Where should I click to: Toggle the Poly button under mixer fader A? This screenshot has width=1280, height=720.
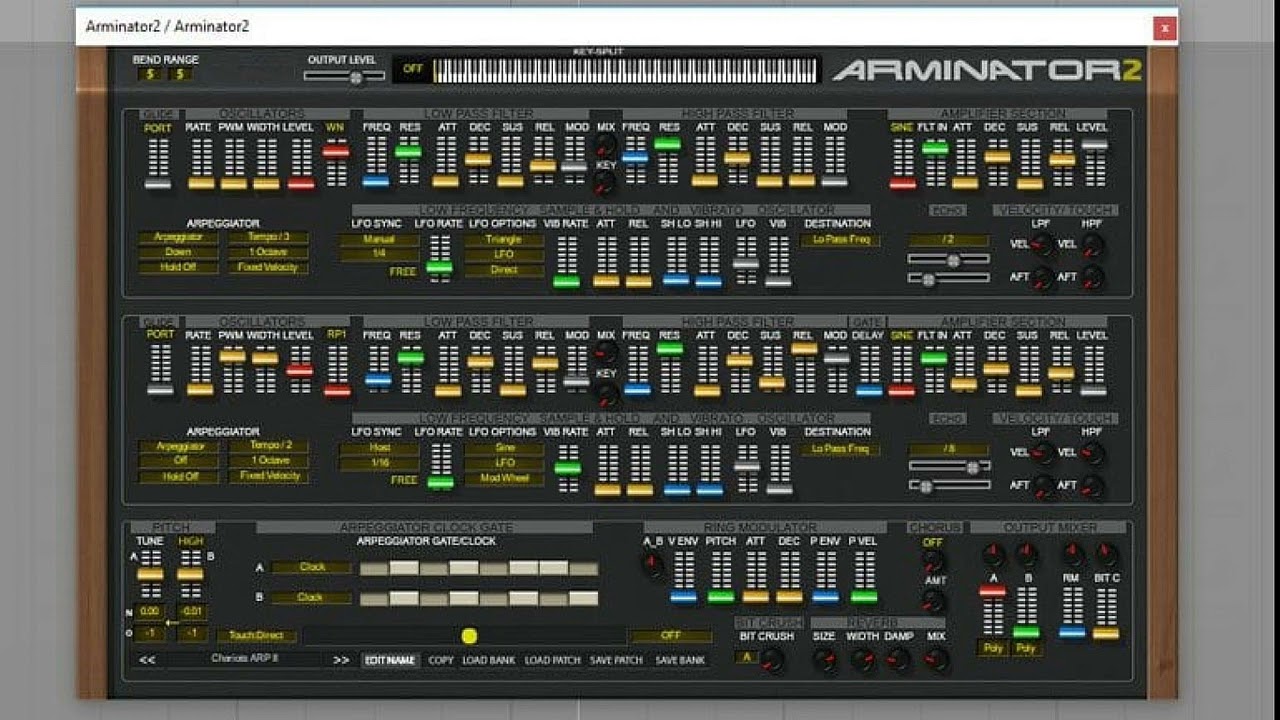point(992,648)
